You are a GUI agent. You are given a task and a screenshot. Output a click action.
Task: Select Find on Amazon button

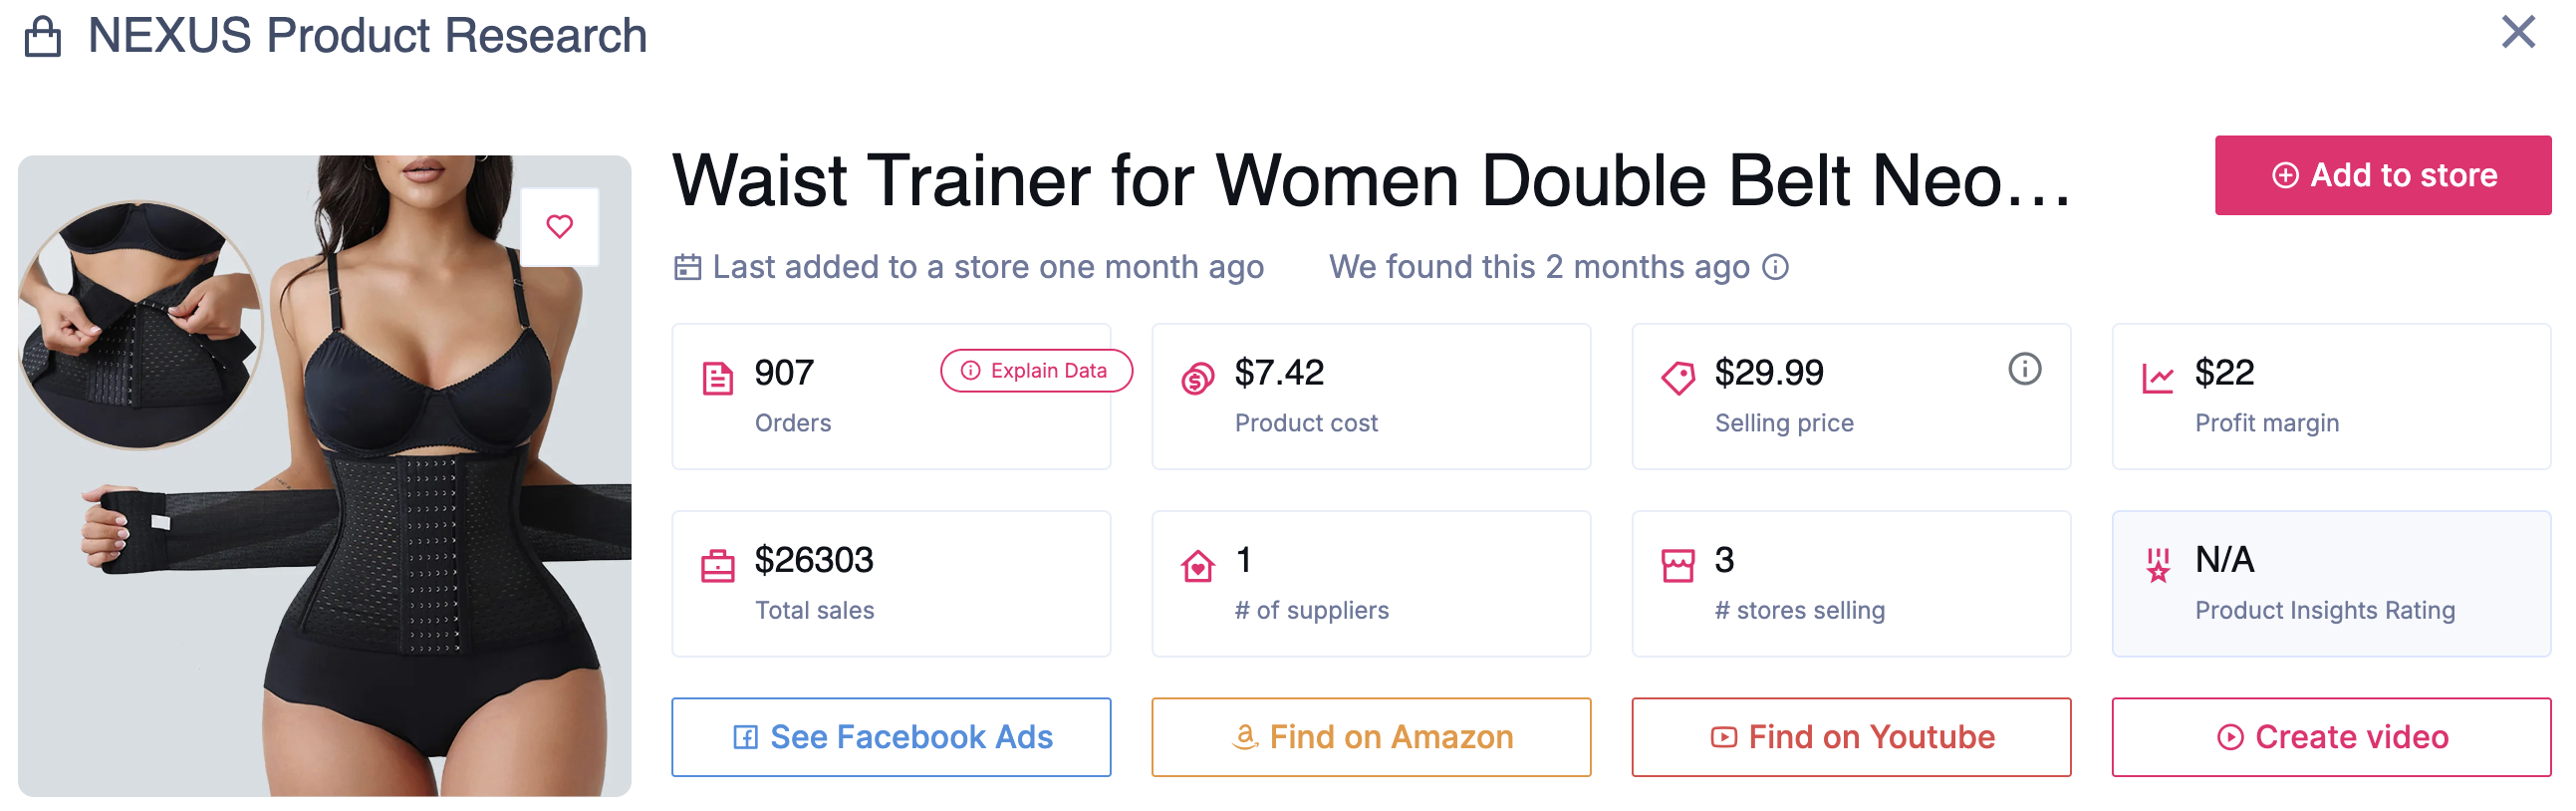tap(1370, 737)
